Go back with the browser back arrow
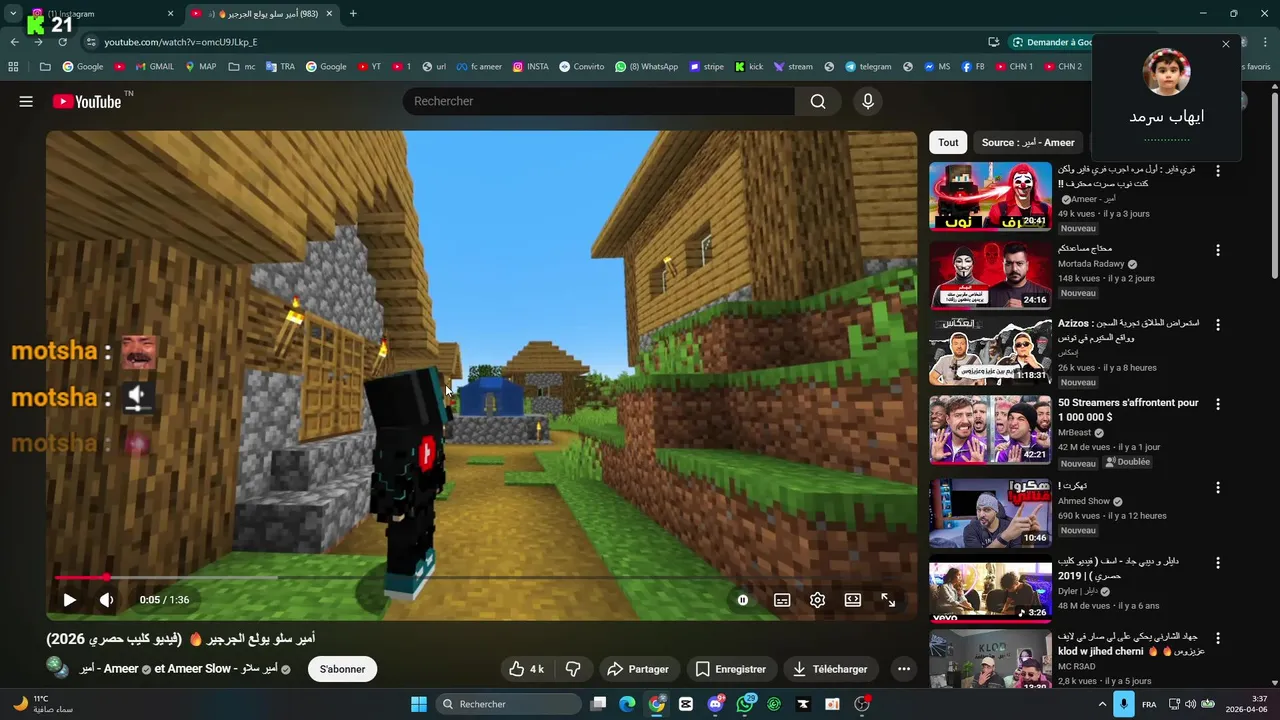This screenshot has width=1280, height=720. click(15, 42)
